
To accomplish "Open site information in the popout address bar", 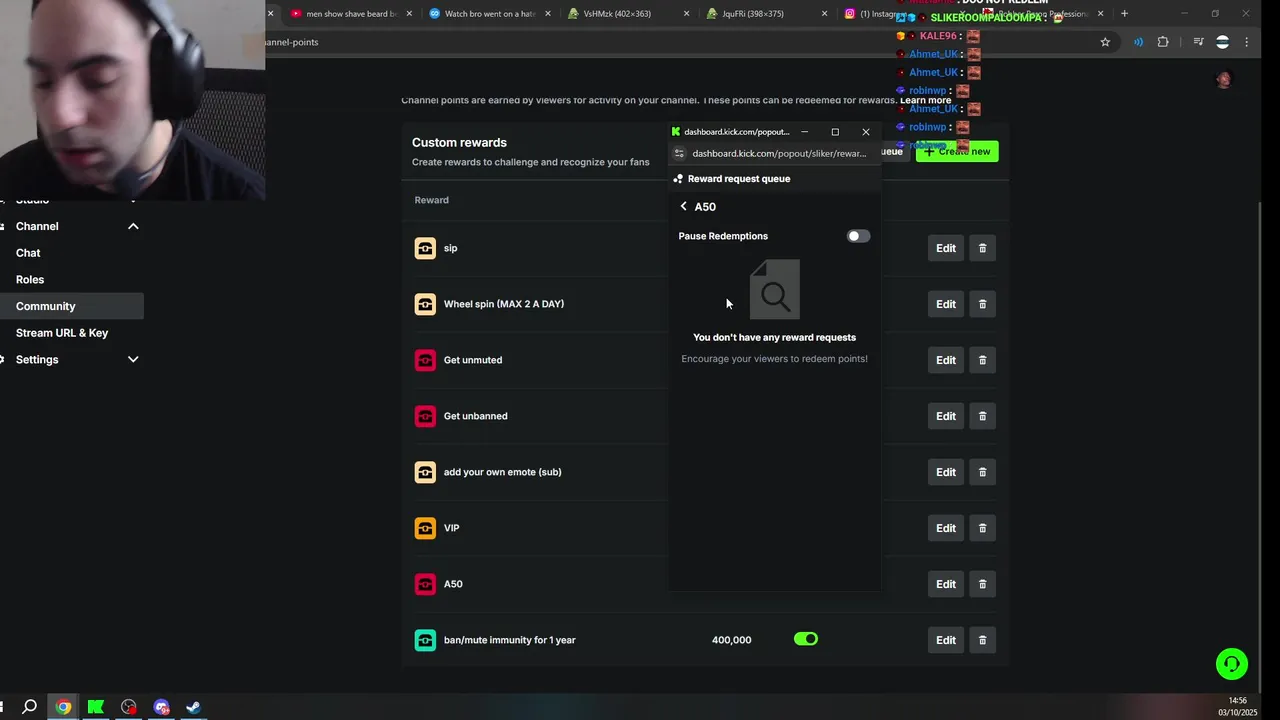I will [679, 154].
